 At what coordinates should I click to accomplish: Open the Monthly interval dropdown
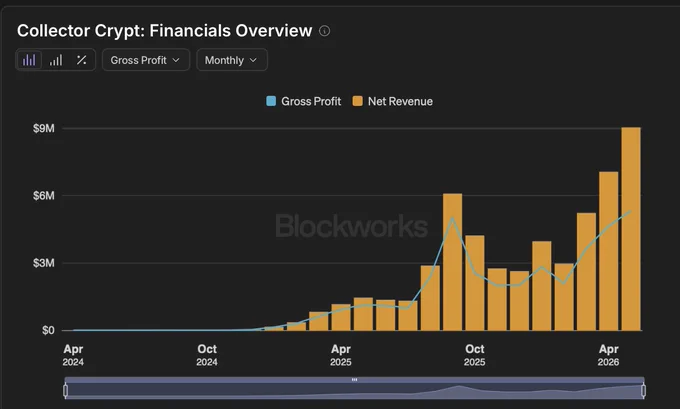pyautogui.click(x=232, y=60)
